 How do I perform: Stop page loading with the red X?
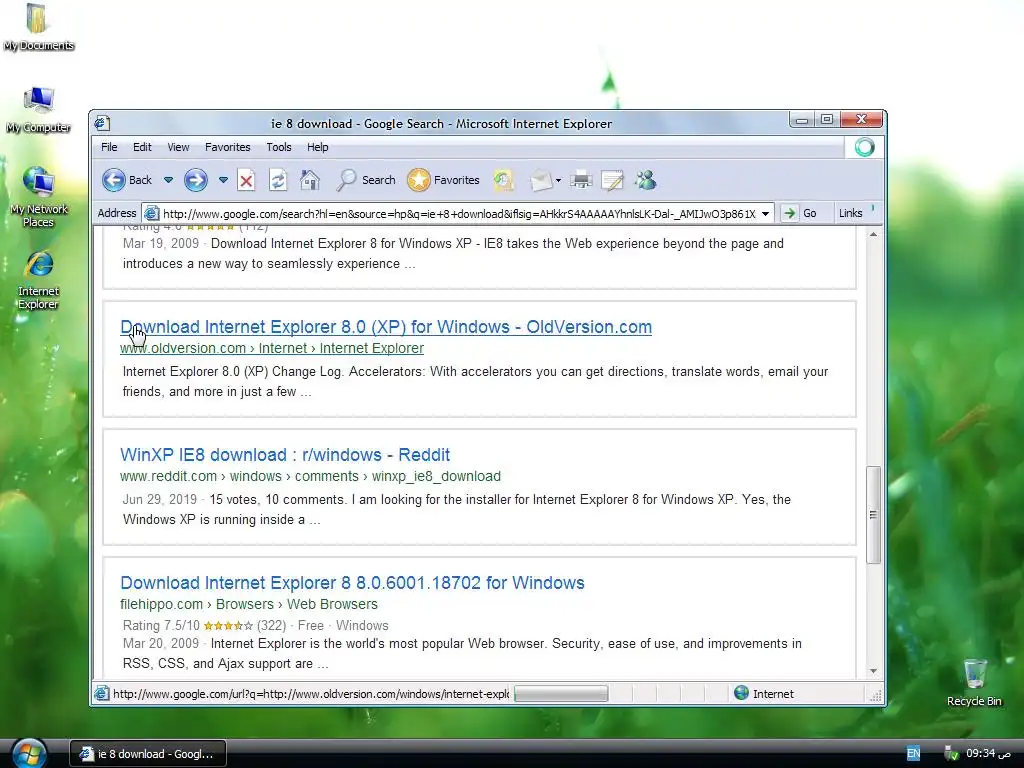pyautogui.click(x=246, y=180)
